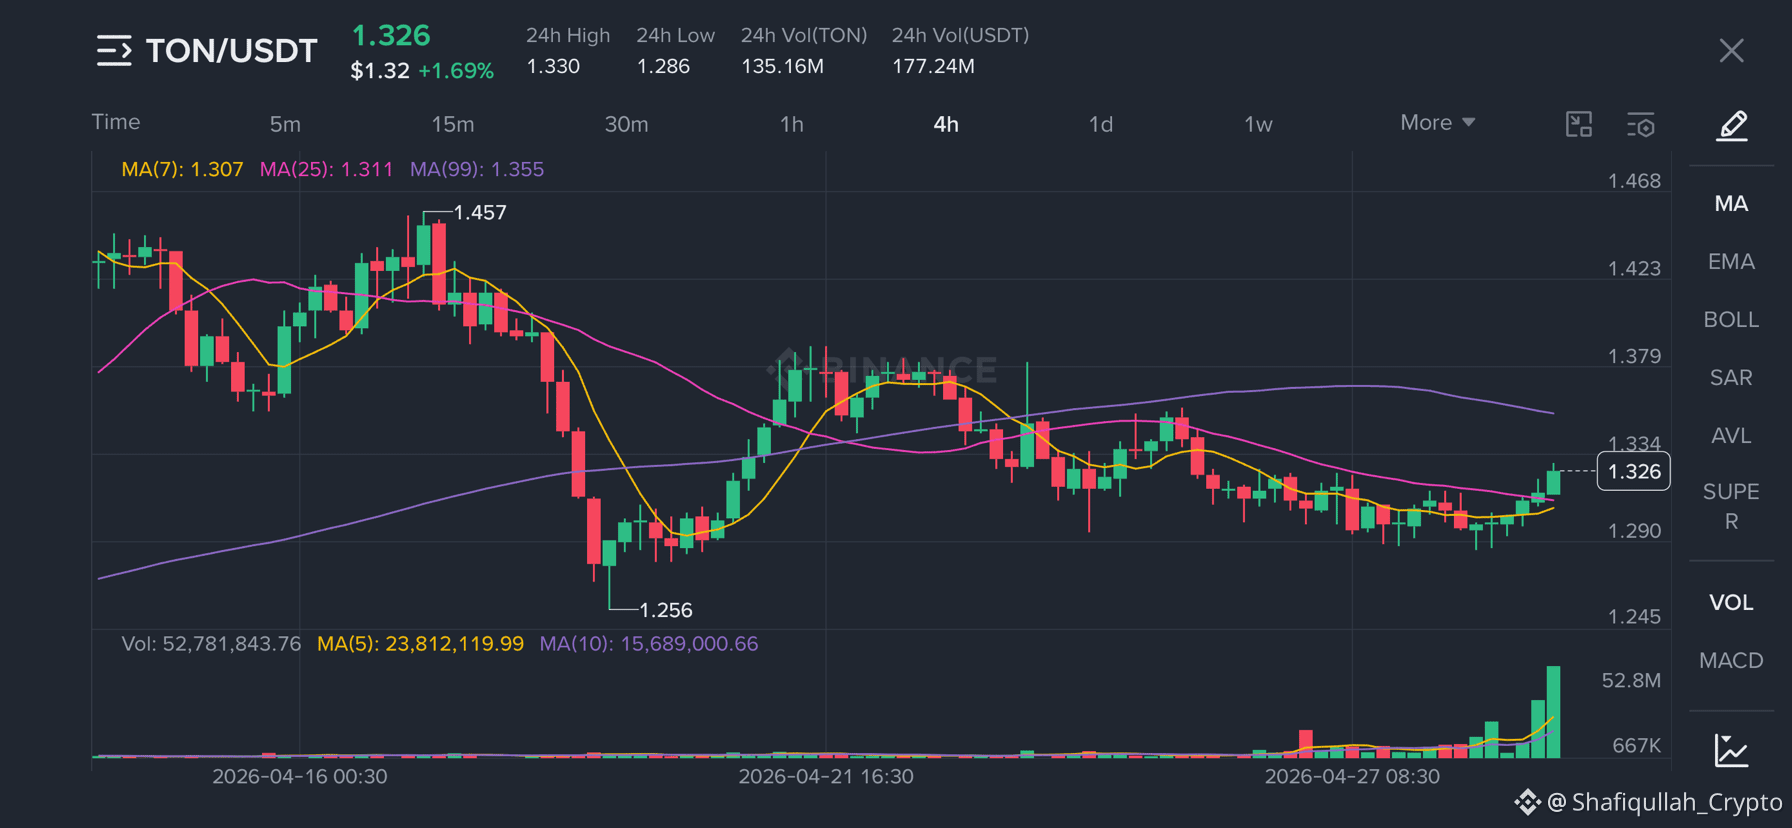The height and width of the screenshot is (828, 1792).
Task: Click the tallest latest volume bar
Action: coord(1553,712)
